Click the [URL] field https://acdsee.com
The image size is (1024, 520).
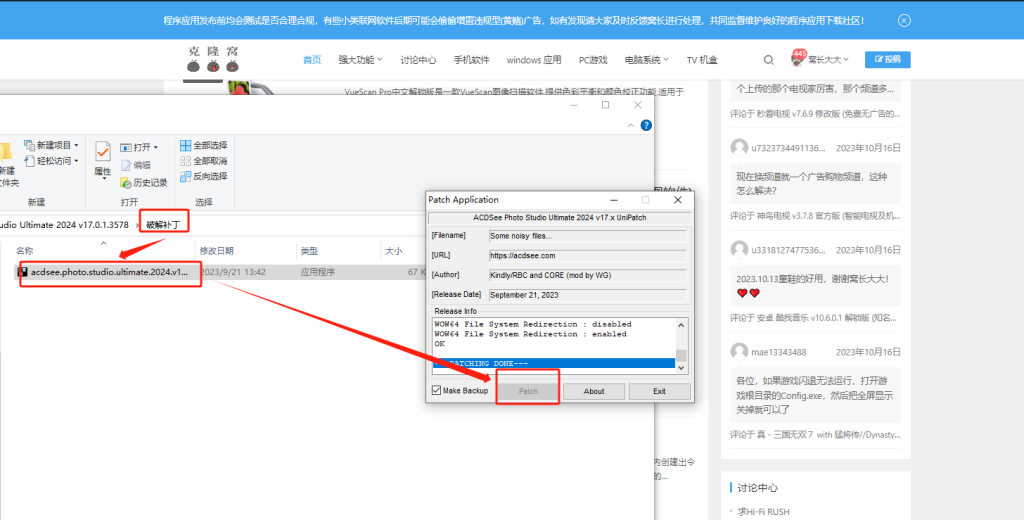[x=588, y=255]
